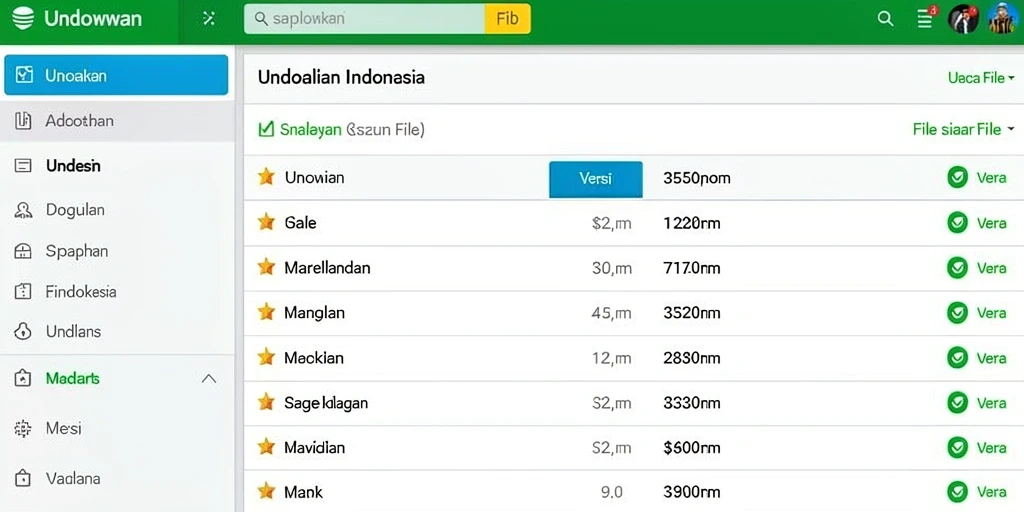Click the 3900rm value

pos(692,492)
